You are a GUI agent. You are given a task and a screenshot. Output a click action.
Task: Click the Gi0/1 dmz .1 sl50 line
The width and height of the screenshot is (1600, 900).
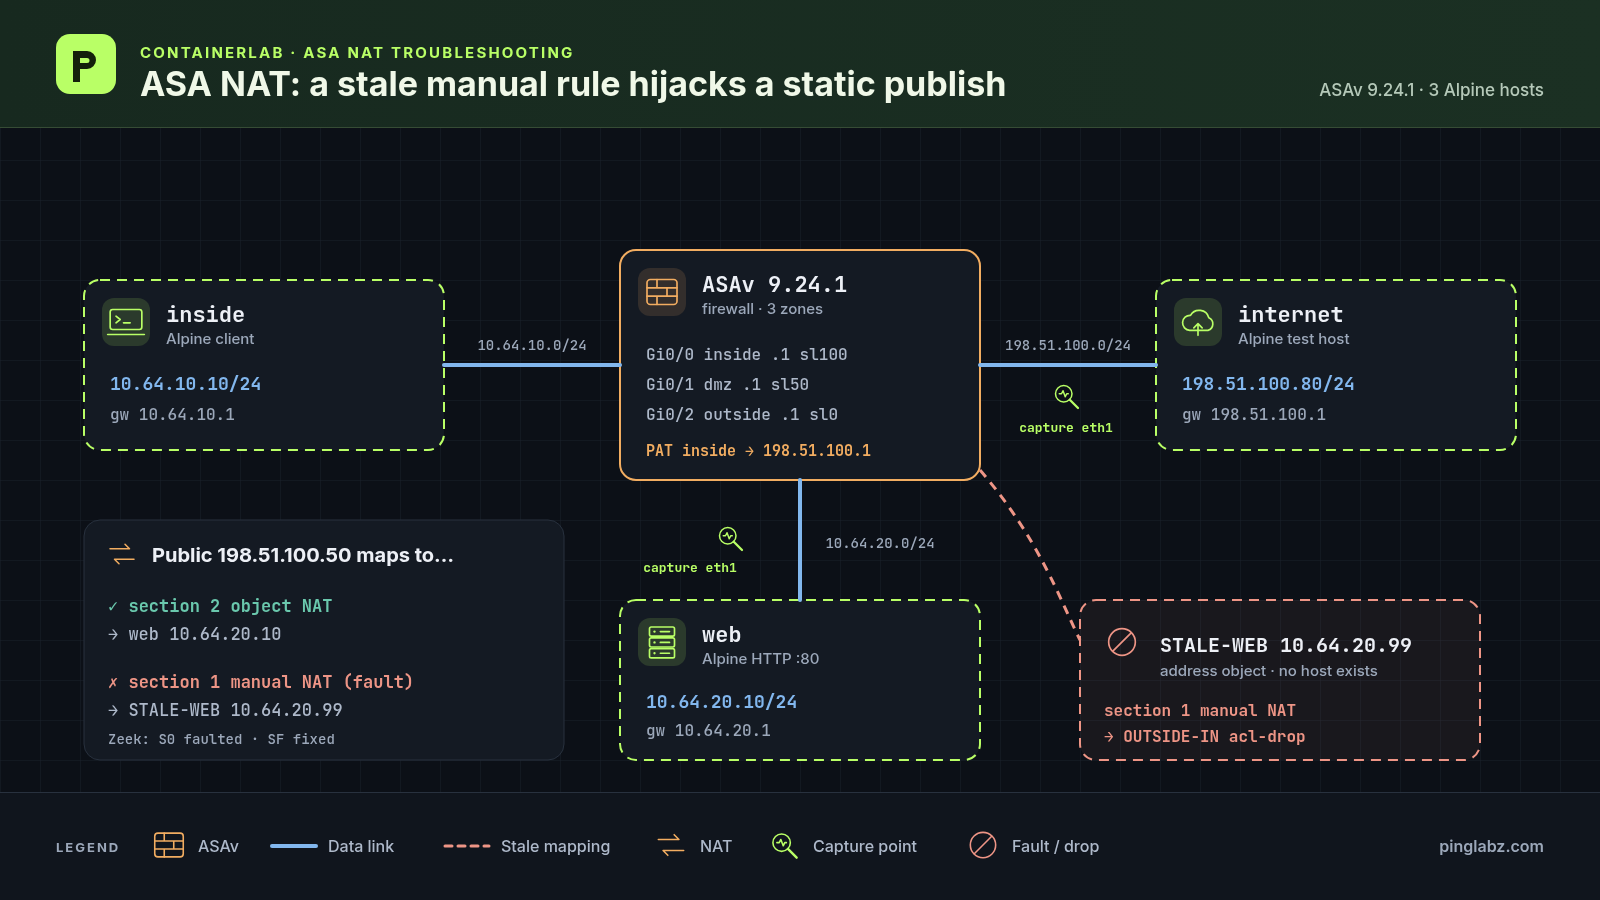[727, 385]
